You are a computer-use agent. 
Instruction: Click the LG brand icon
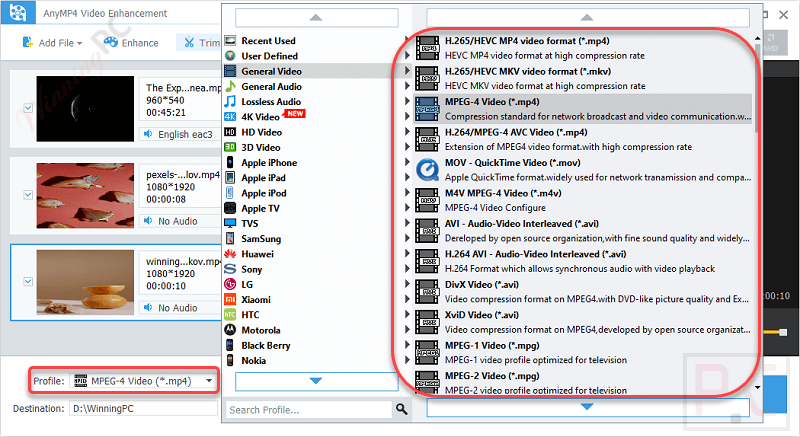coord(230,284)
